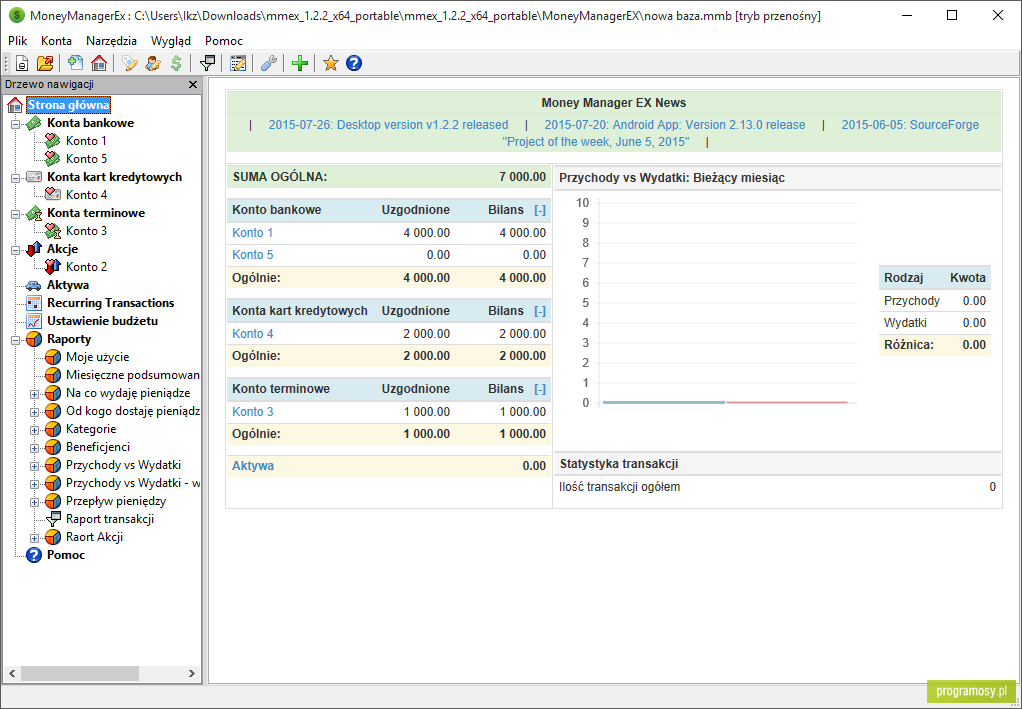Select Strona główna in the navigation tree

click(x=68, y=105)
